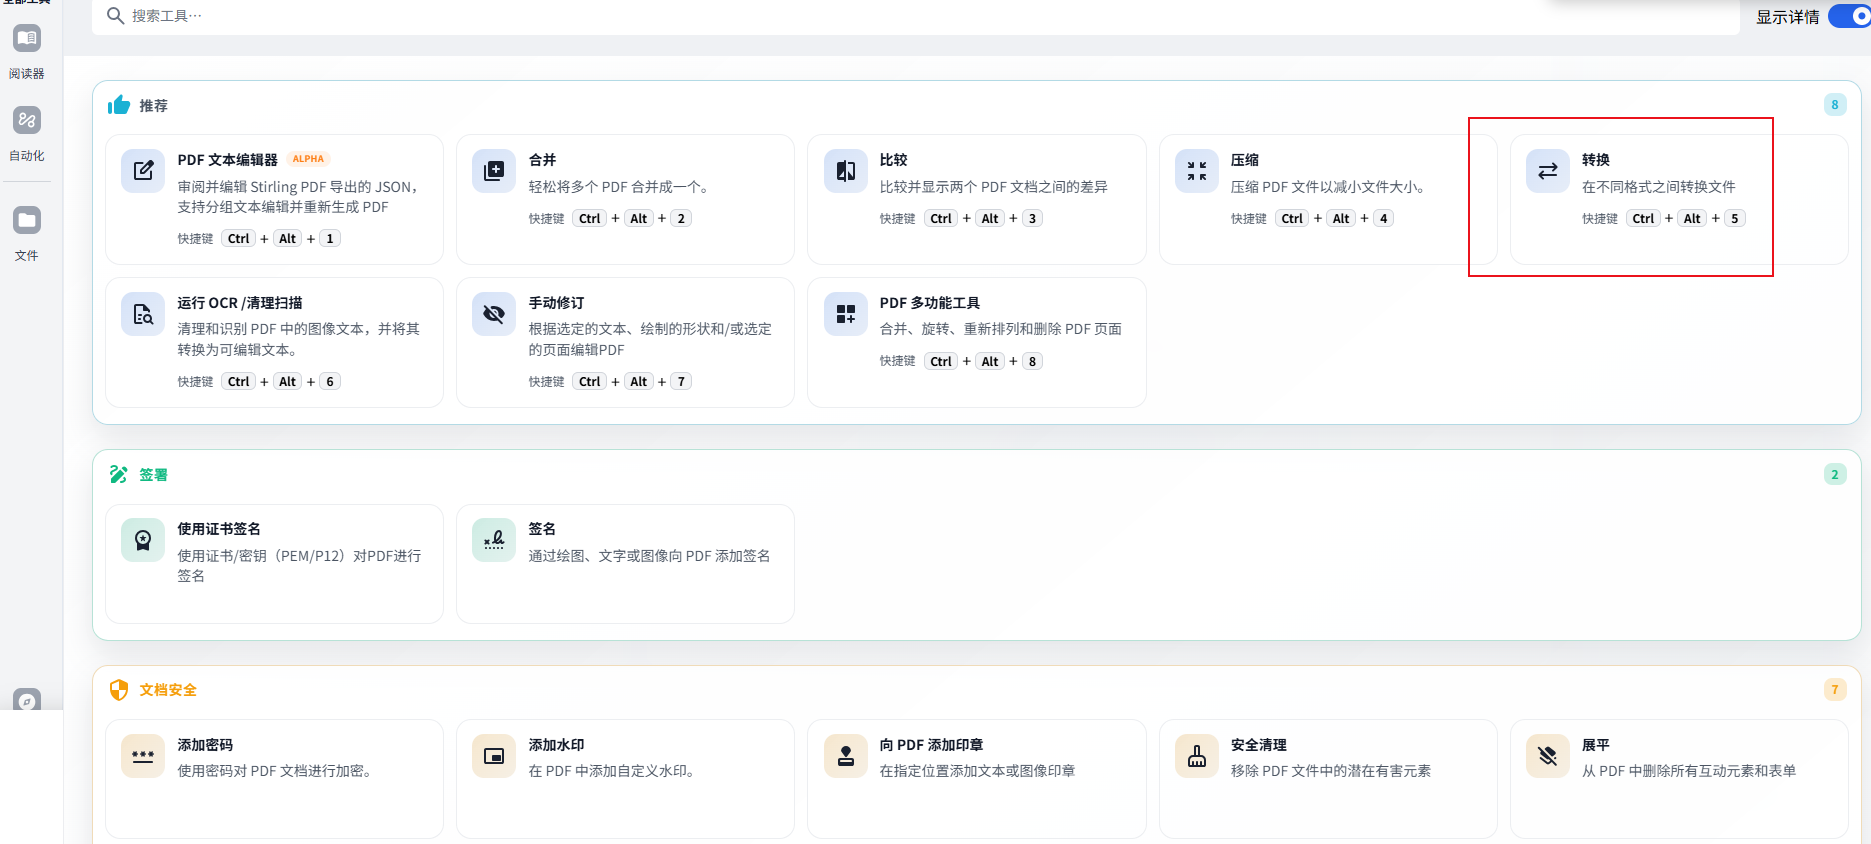This screenshot has height=844, width=1871.
Task: Focus the 搜索工具 search field
Action: point(916,16)
